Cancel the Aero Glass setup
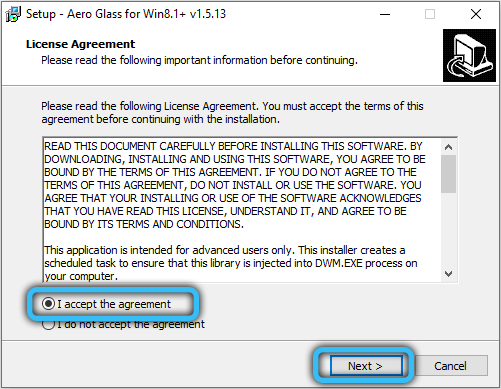 coord(450,366)
